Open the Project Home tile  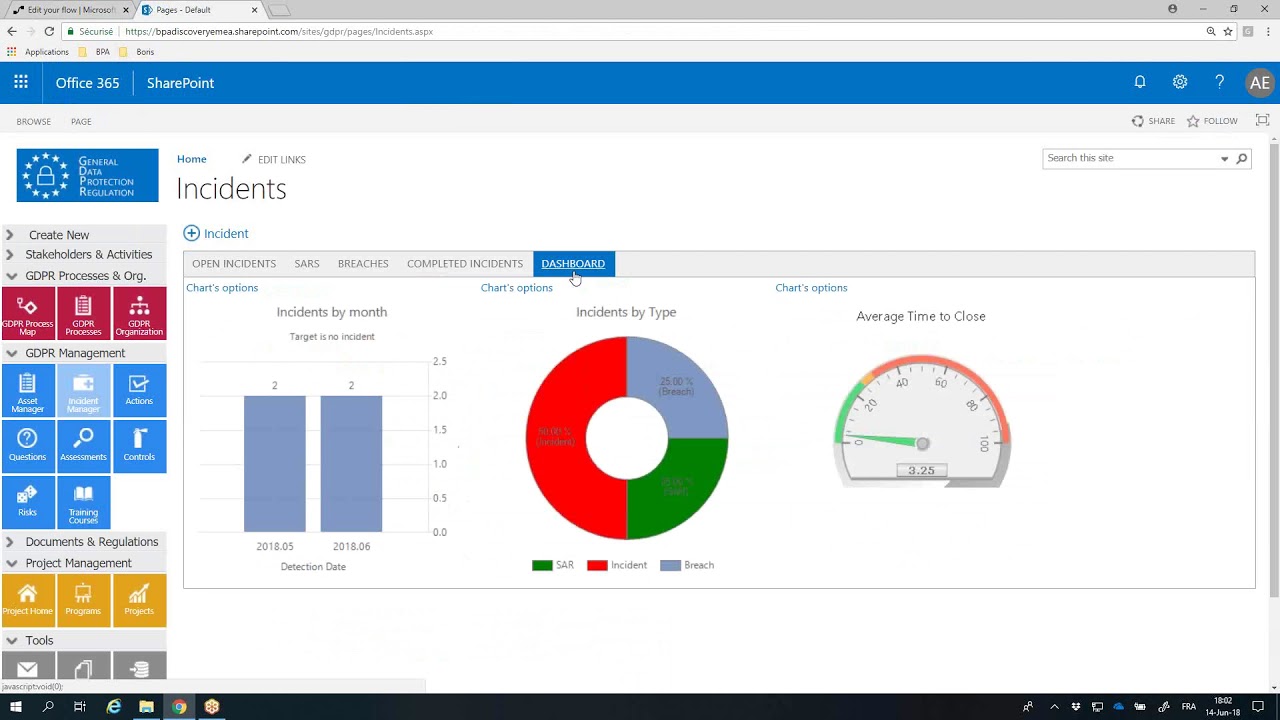pyautogui.click(x=27, y=601)
